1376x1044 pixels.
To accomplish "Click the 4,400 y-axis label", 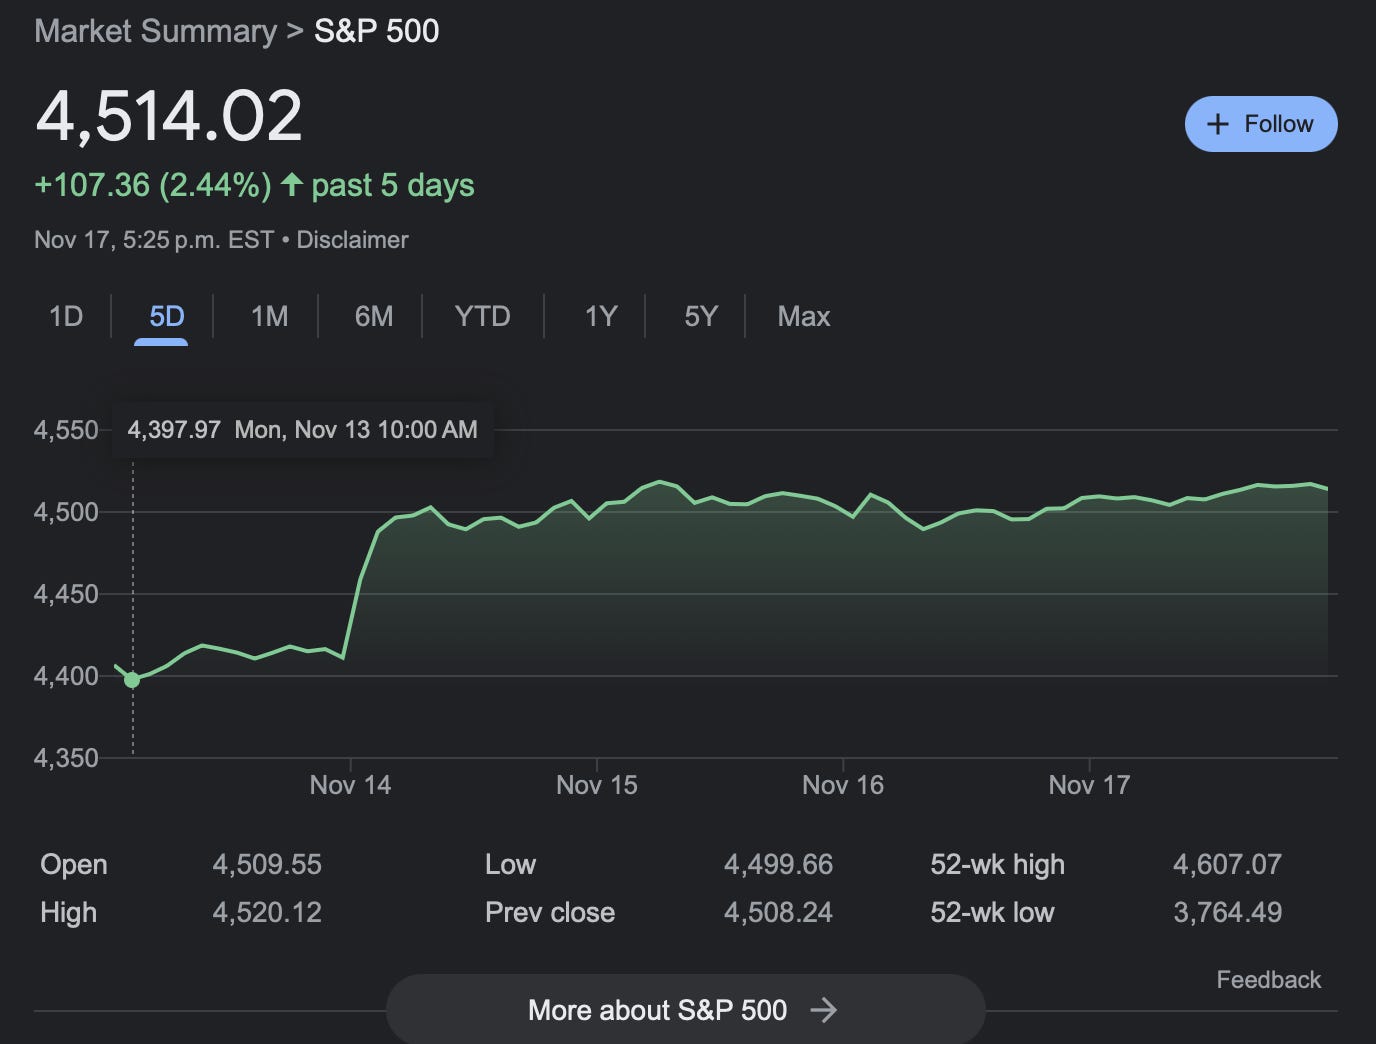I will tap(66, 676).
